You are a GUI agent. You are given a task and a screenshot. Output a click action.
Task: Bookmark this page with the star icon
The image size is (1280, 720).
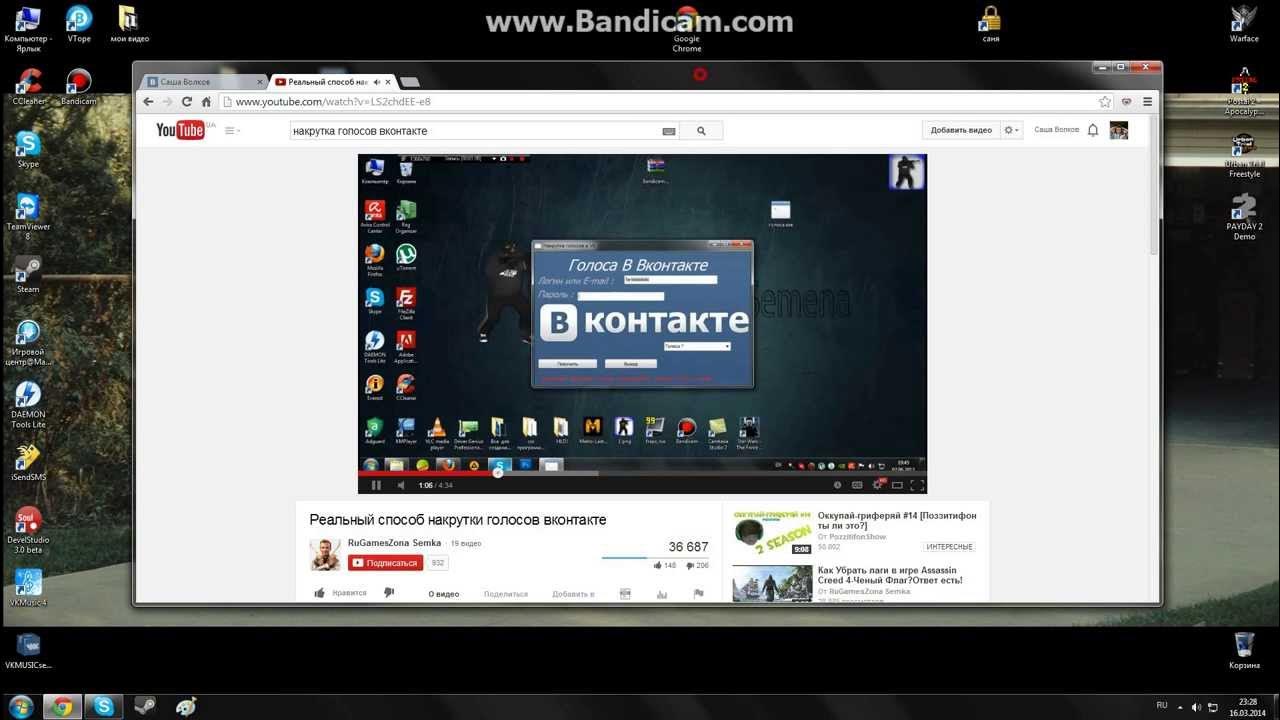click(1104, 102)
